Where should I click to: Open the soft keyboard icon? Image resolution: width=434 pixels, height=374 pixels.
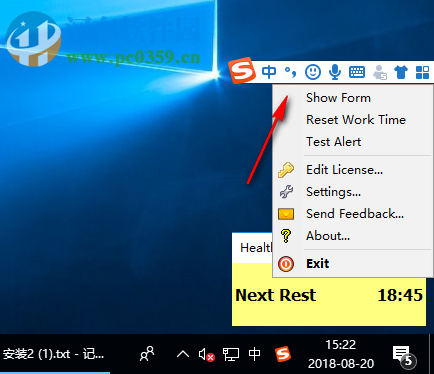357,72
